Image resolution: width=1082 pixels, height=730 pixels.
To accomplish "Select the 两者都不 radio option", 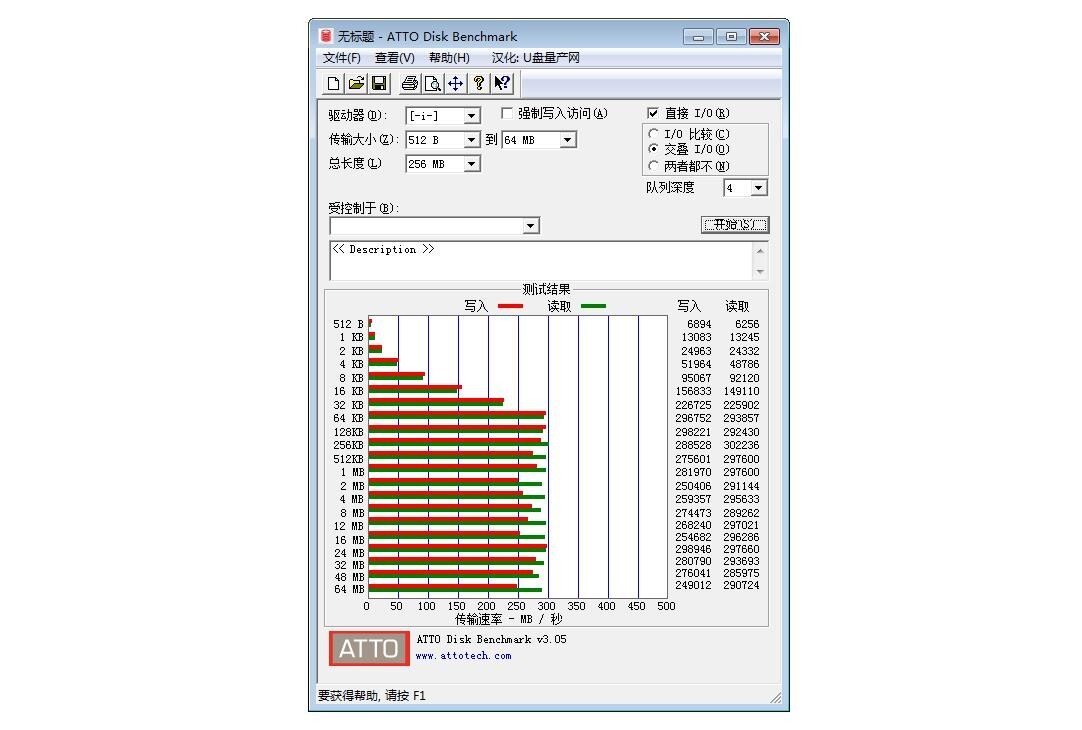I will tap(653, 166).
